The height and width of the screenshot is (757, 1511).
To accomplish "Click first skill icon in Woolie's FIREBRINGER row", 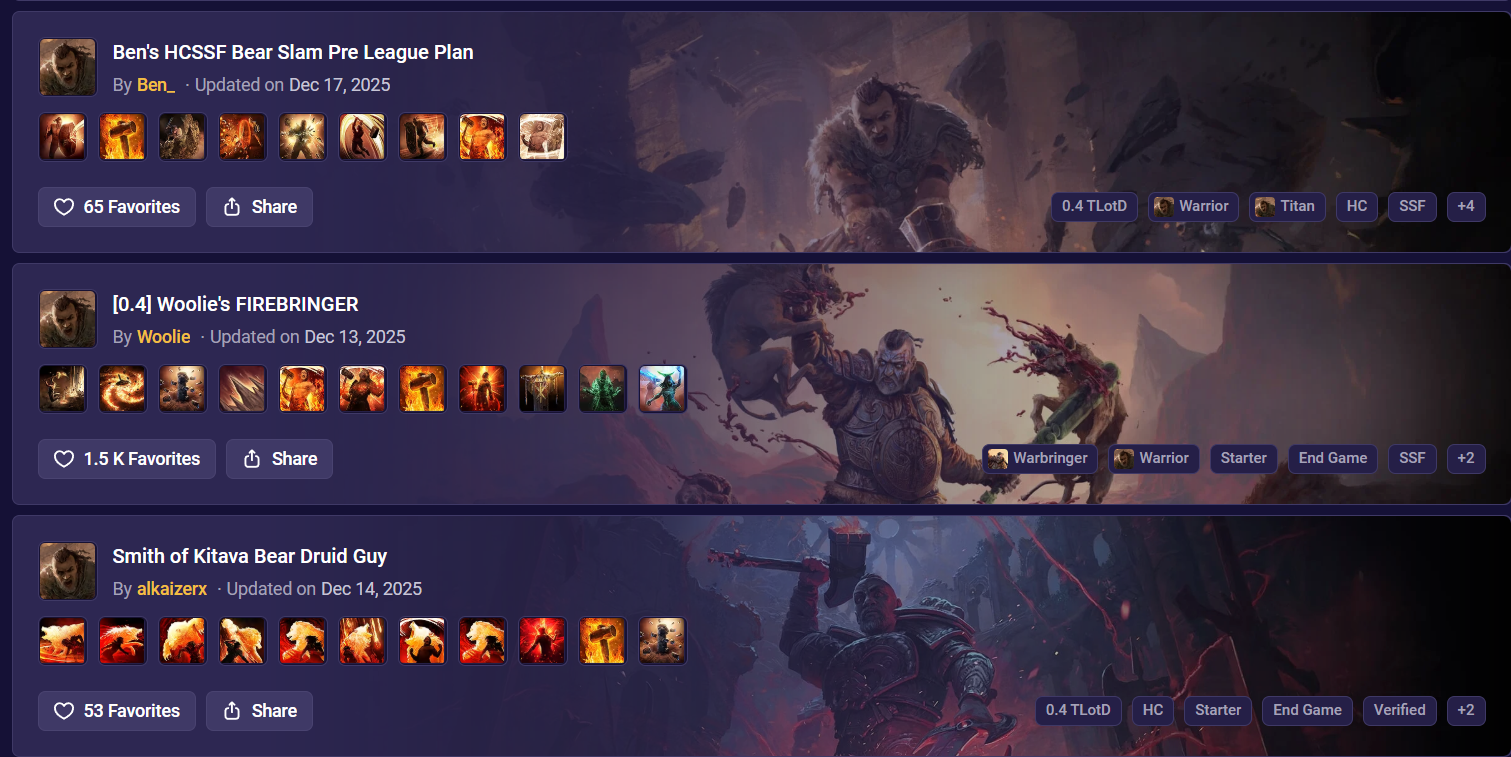I will [63, 389].
